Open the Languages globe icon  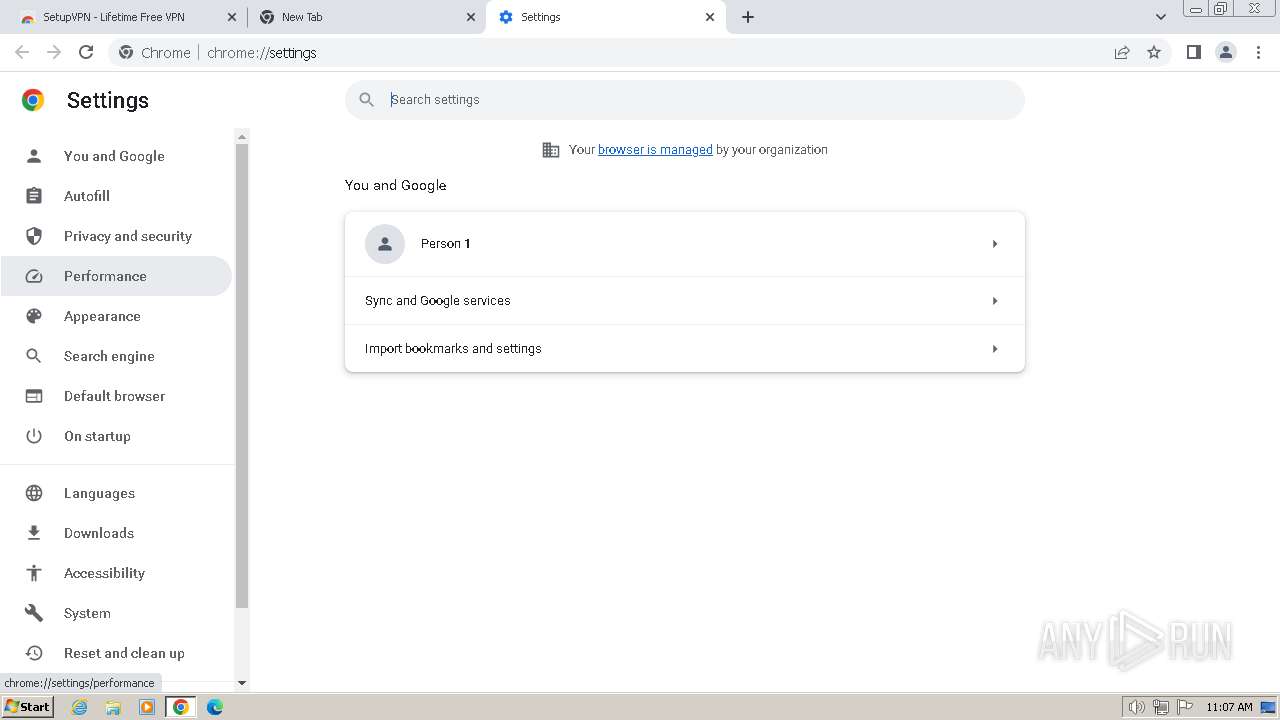[34, 493]
